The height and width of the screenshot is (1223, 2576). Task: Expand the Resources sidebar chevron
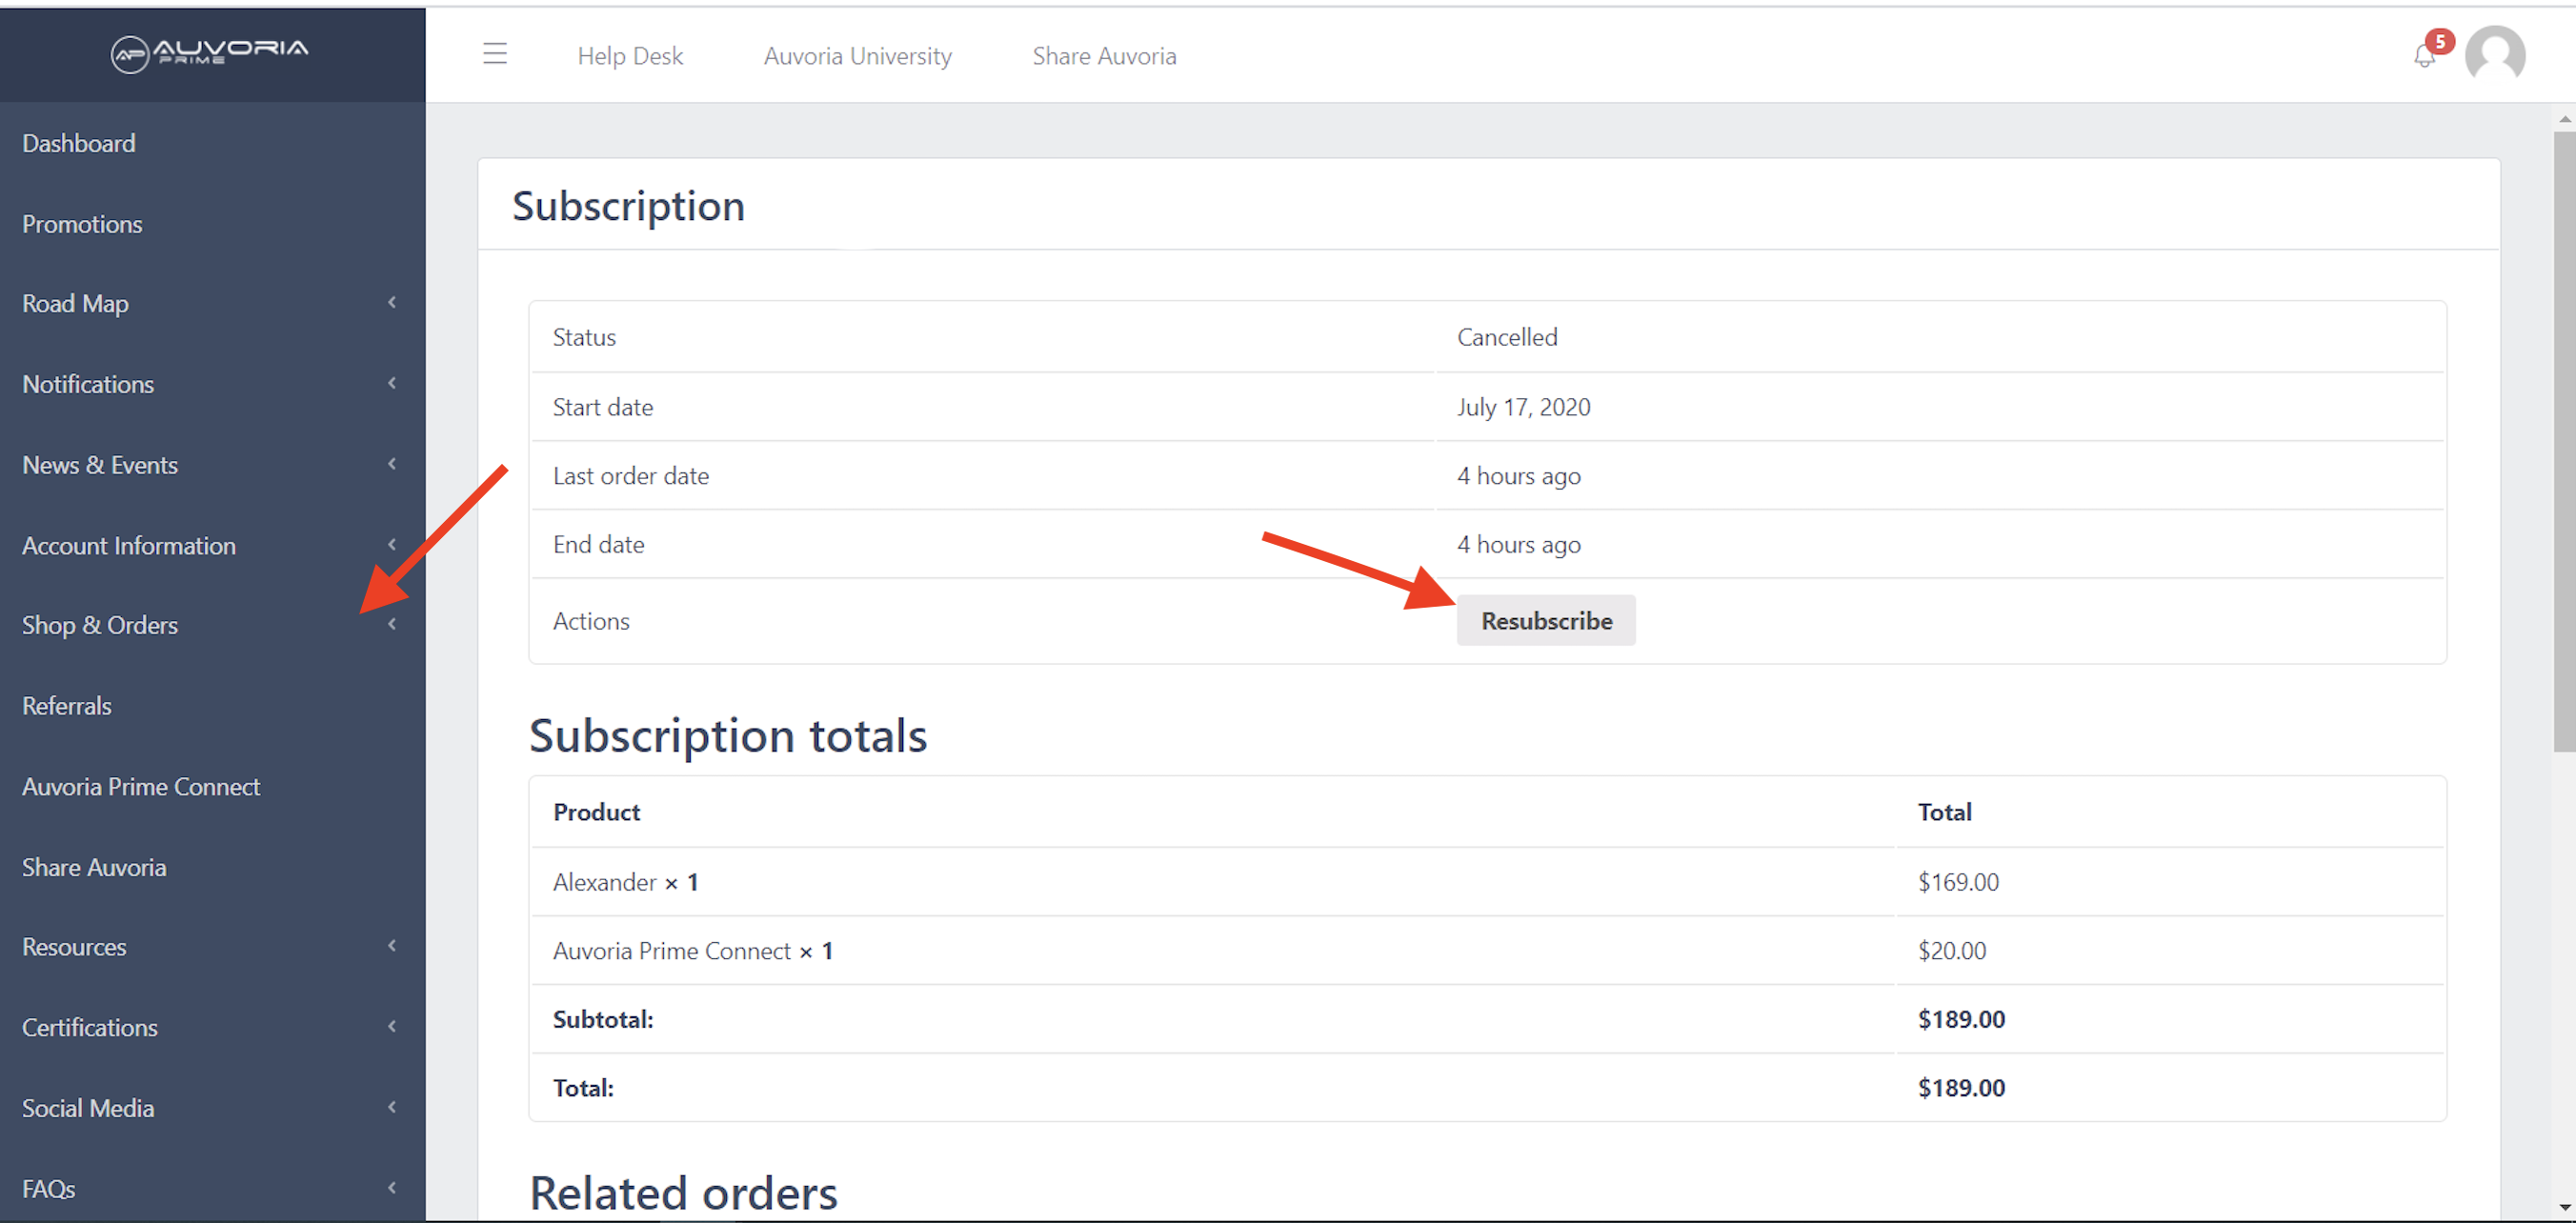pos(392,946)
